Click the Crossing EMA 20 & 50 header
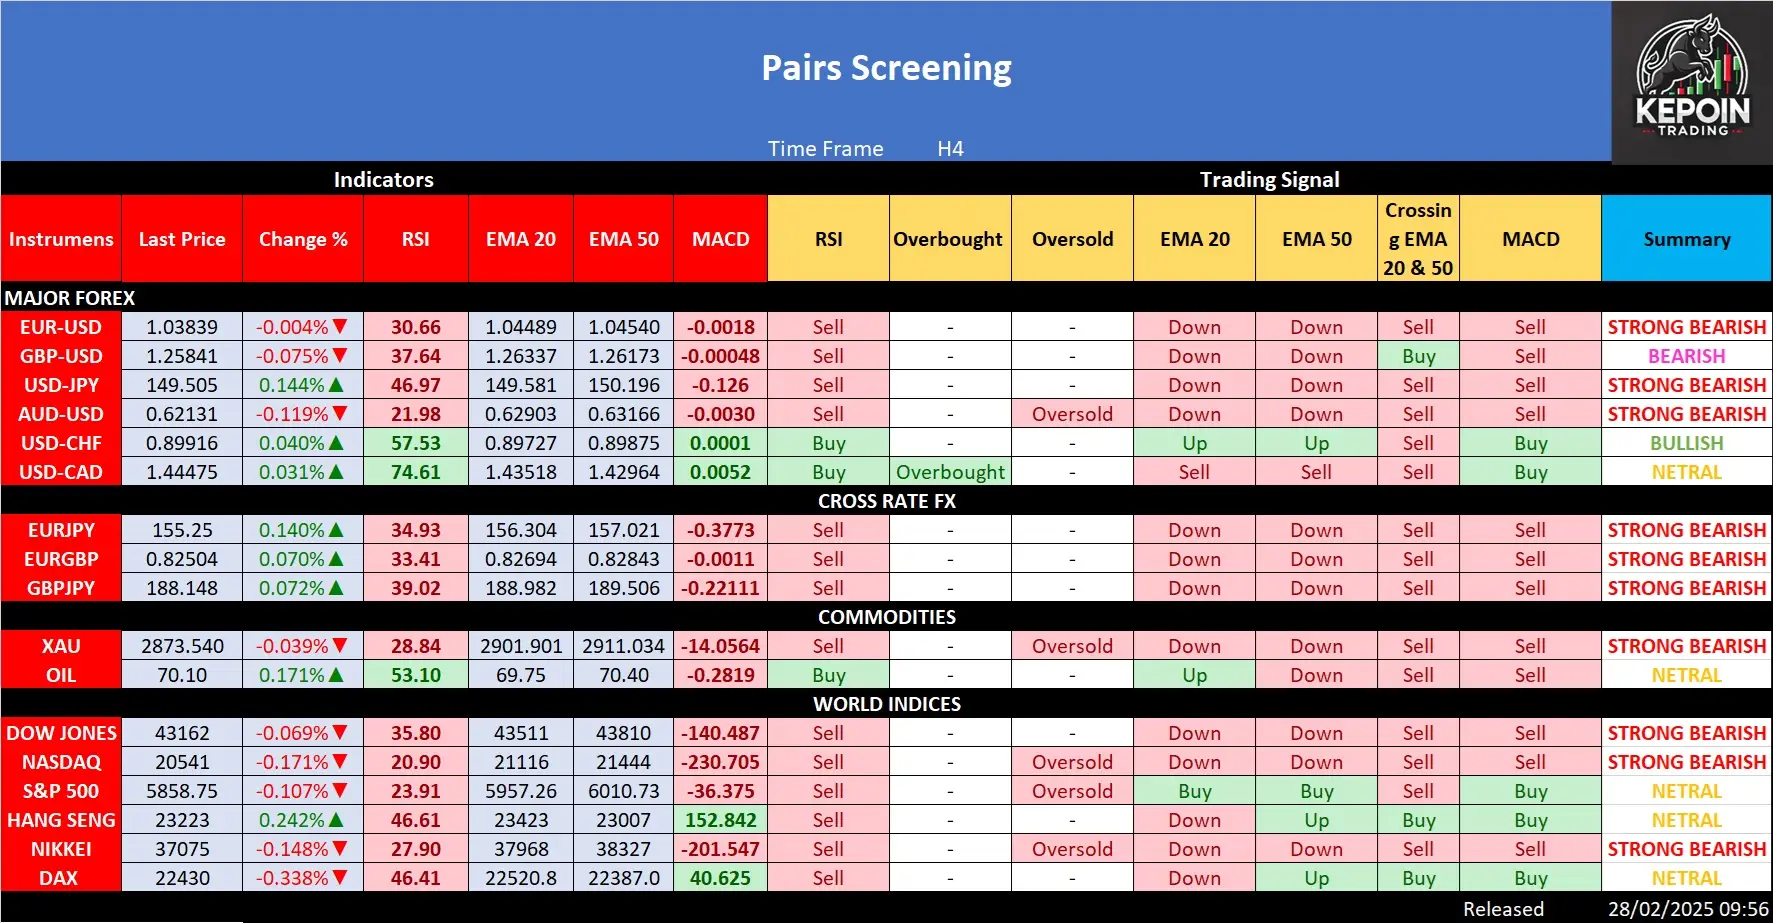The image size is (1773, 923). click(1418, 239)
